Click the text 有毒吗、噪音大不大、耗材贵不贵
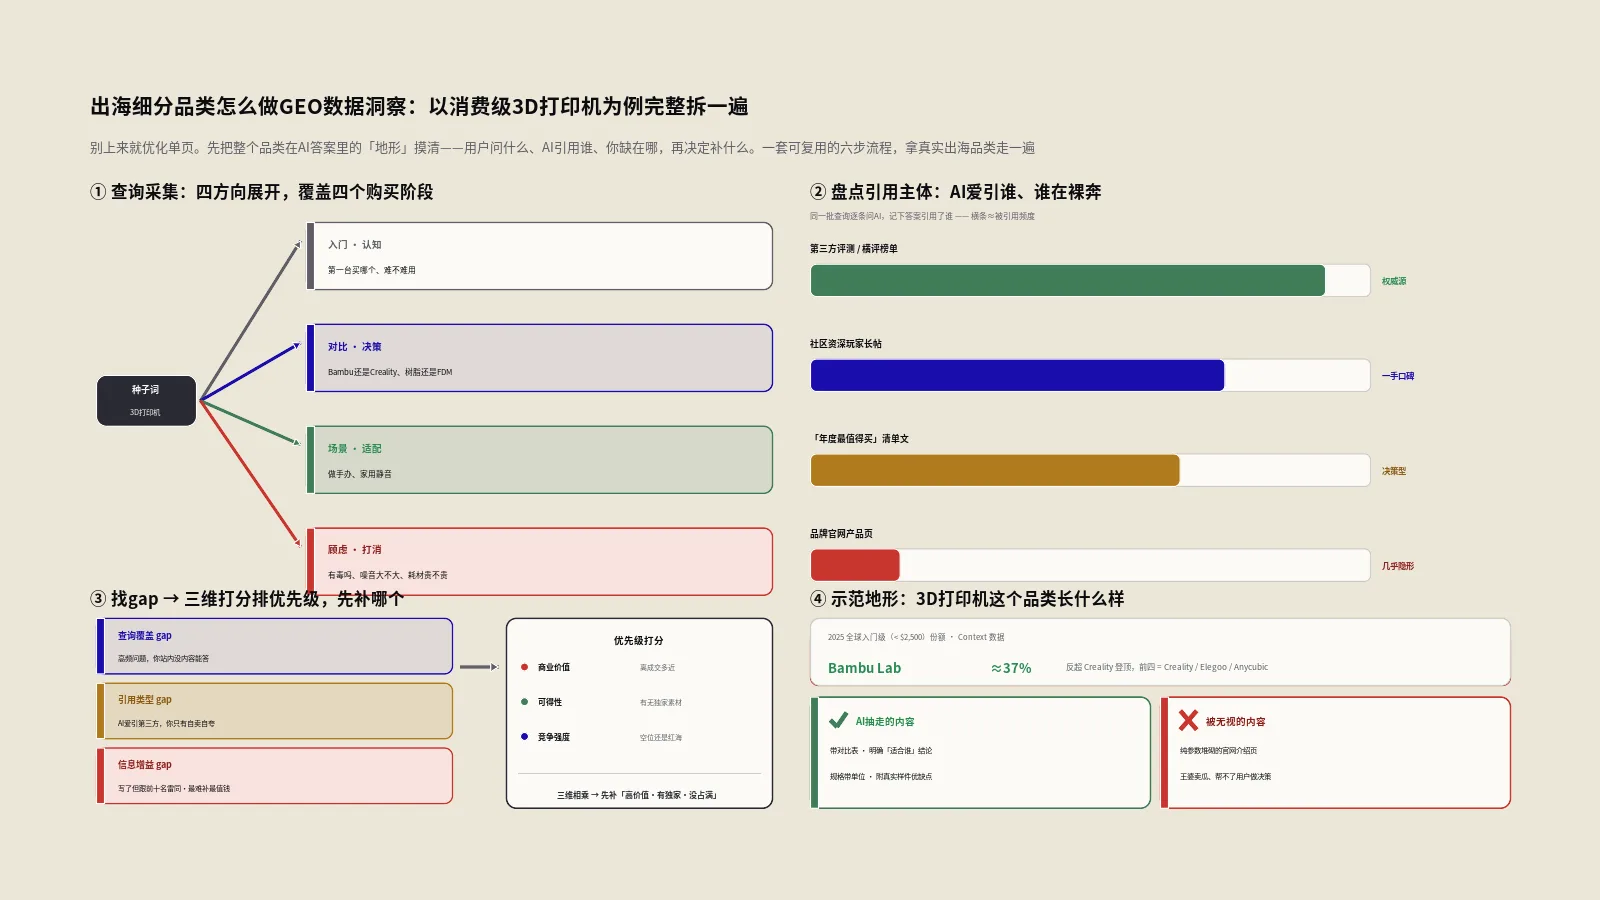1600x900 pixels. pyautogui.click(x=388, y=575)
